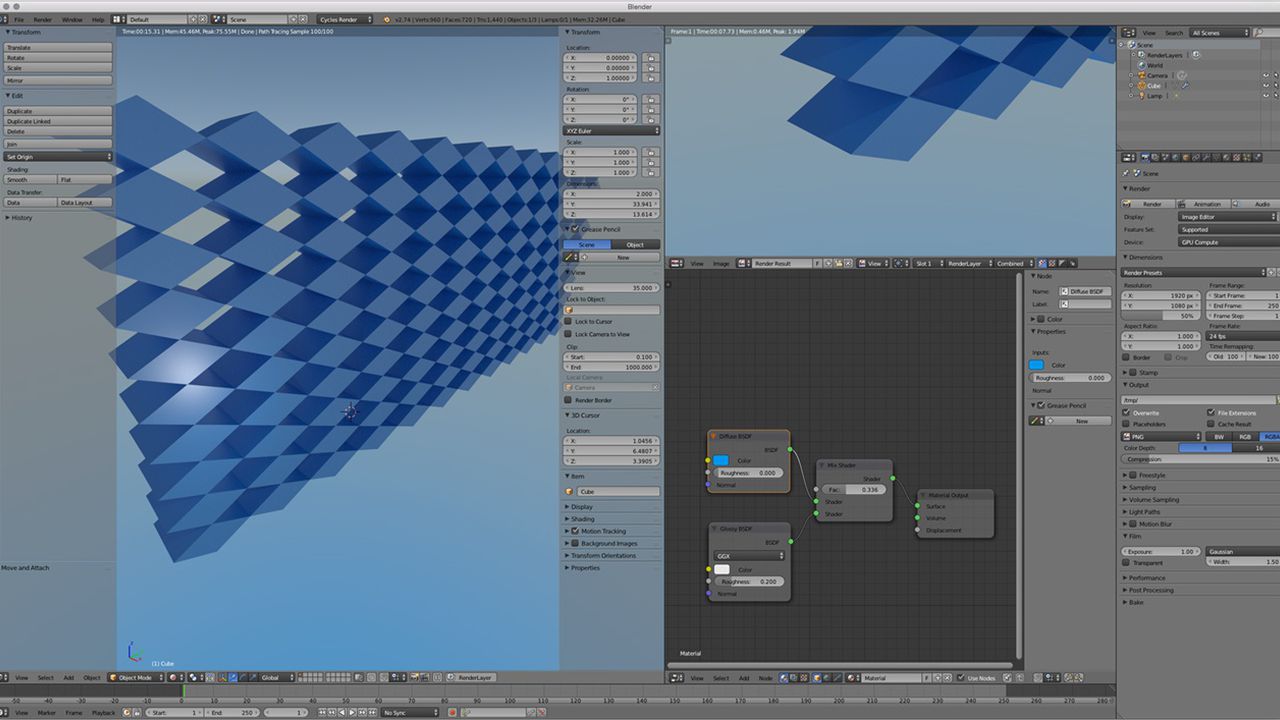Click the End frame field in the Timeline
1280x720 pixels.
pyautogui.click(x=232, y=712)
